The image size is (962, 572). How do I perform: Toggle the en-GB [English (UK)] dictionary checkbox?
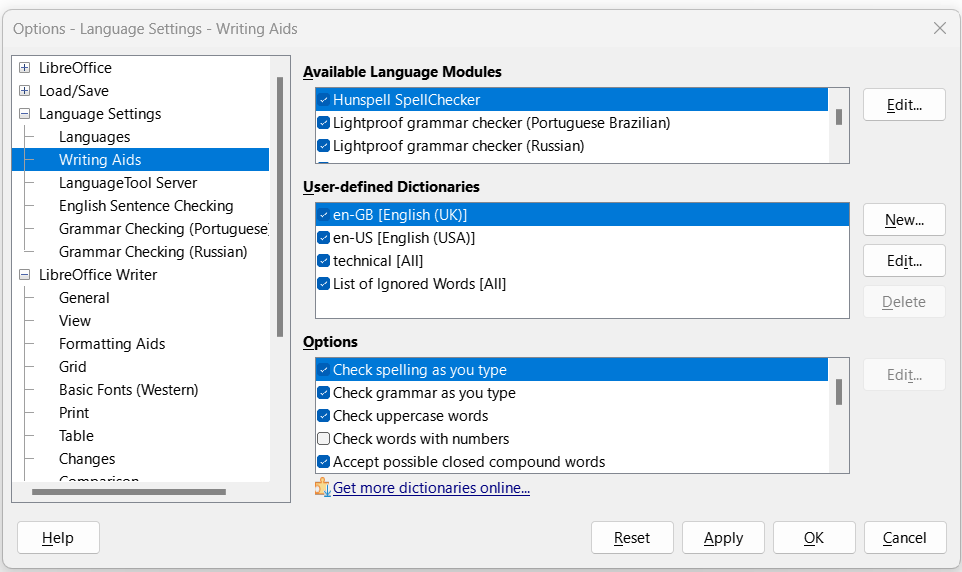coord(324,215)
